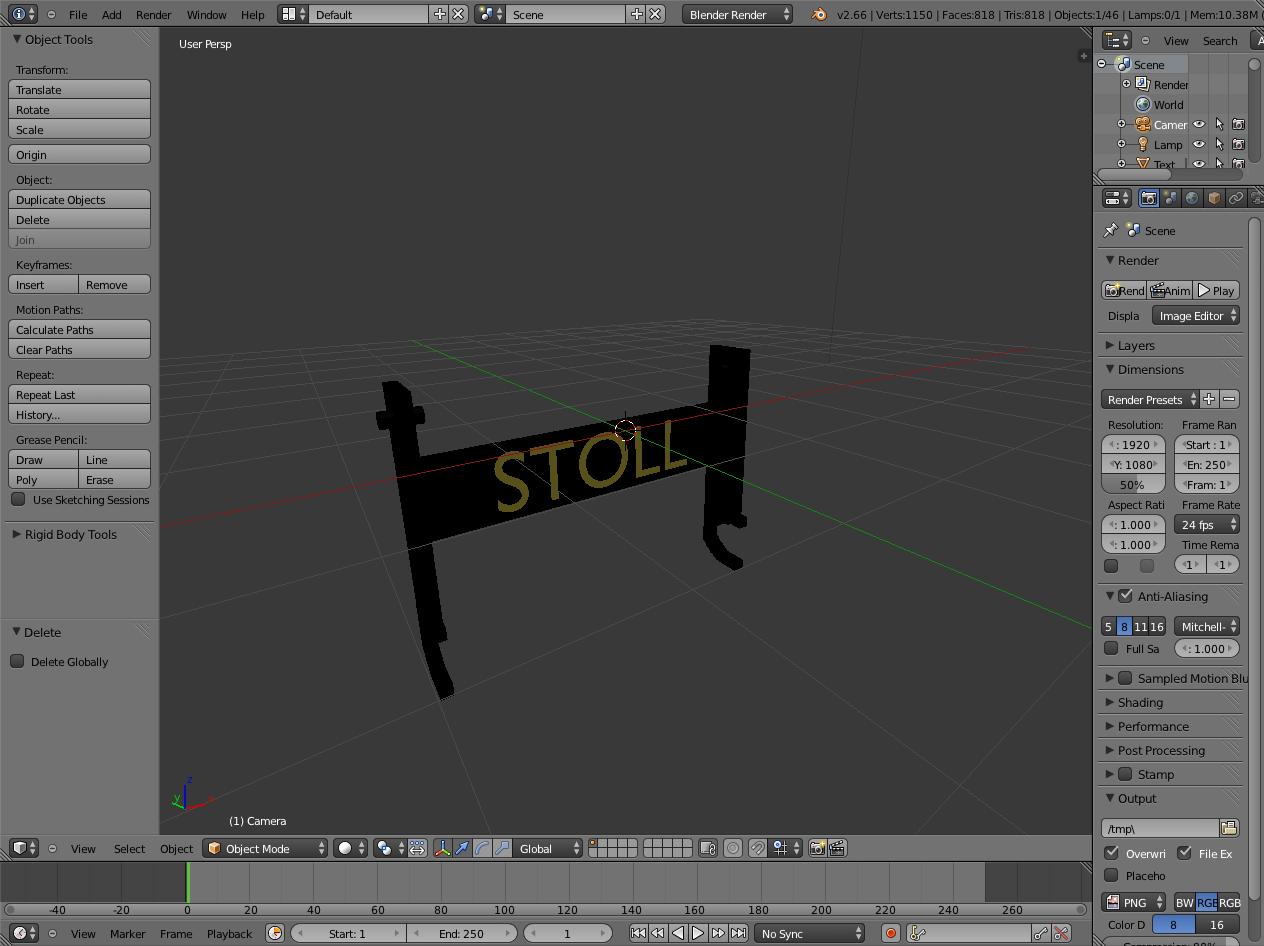Screen dimensions: 1264x946
Task: Enable the Placeholder checkbox
Action: click(x=1111, y=875)
